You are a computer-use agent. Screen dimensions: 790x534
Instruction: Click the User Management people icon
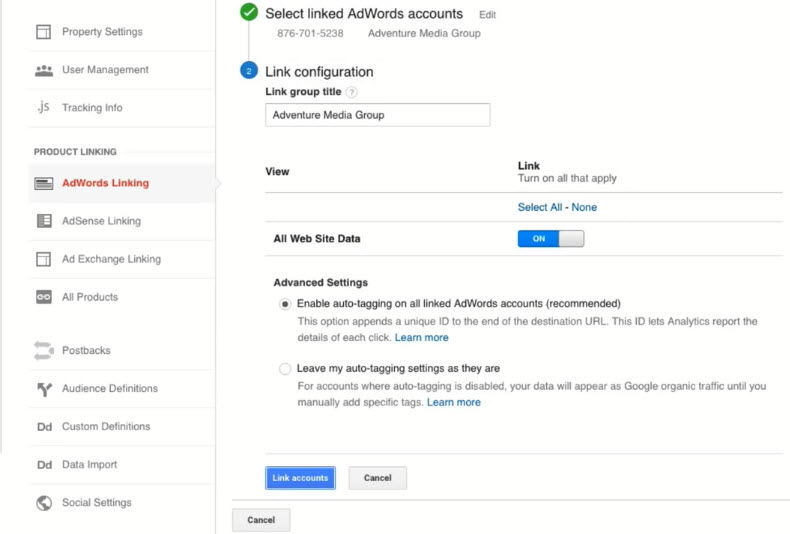point(43,70)
